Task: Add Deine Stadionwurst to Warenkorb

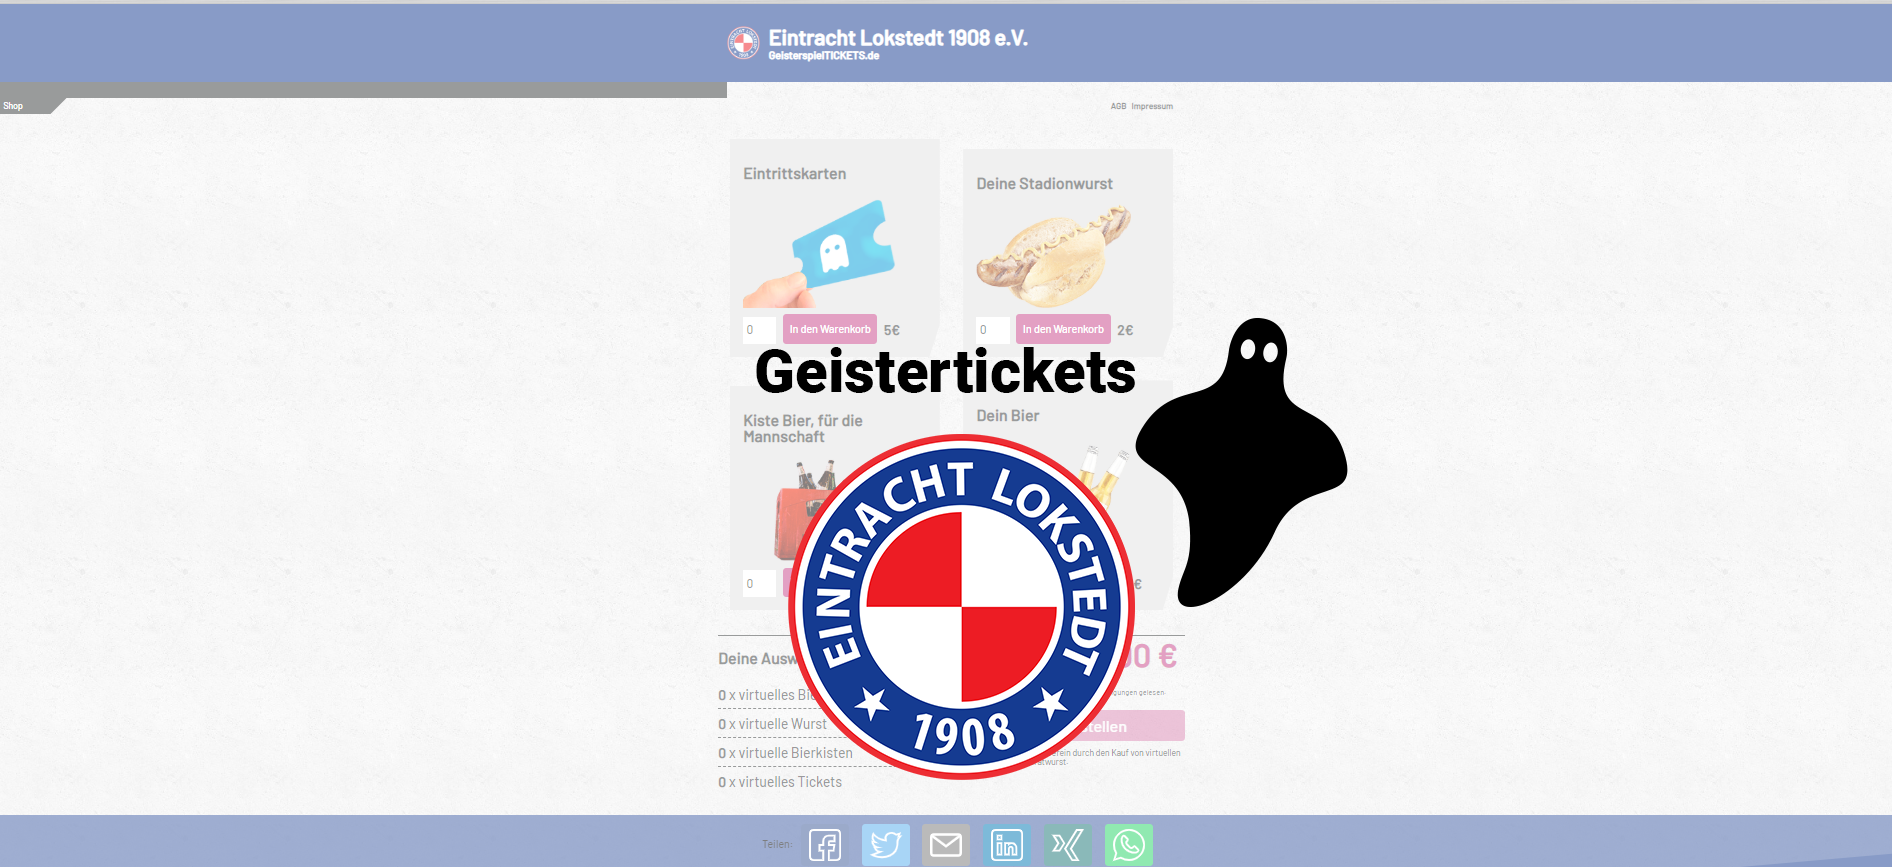Action: click(x=1063, y=329)
